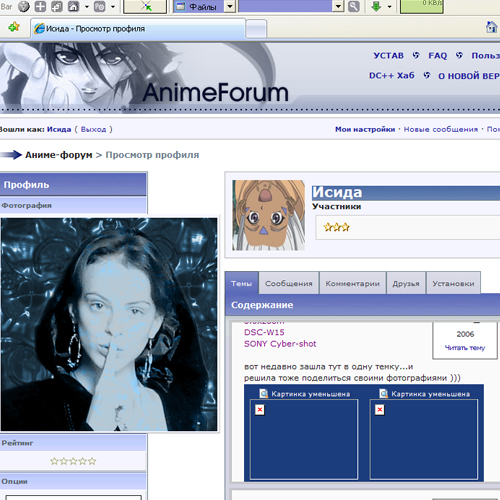This screenshot has height=500, width=500.
Task: Expand the purple search combo box arrow
Action: [338, 6]
